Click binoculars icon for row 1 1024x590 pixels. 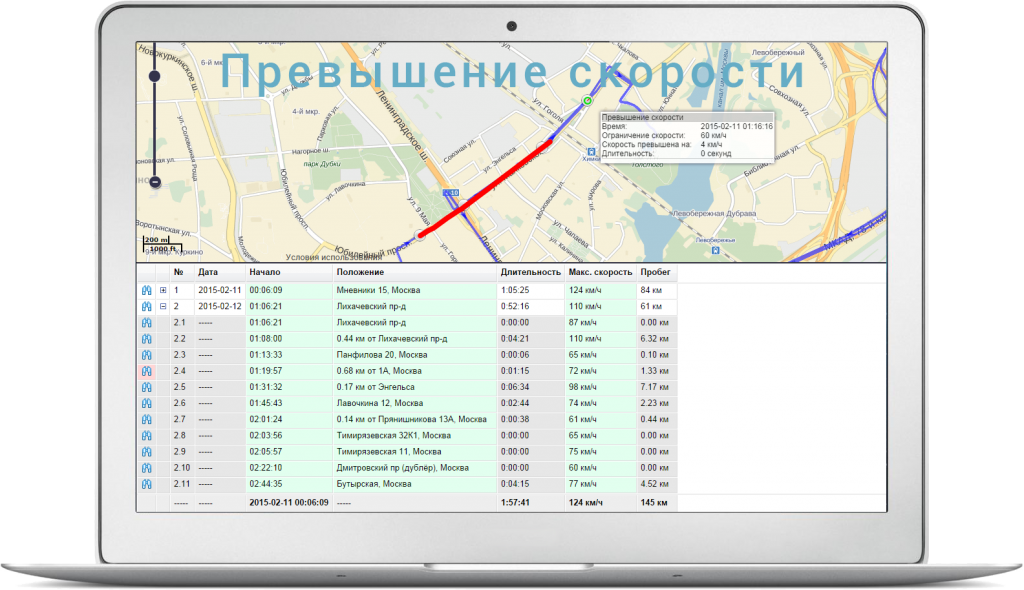[x=146, y=290]
